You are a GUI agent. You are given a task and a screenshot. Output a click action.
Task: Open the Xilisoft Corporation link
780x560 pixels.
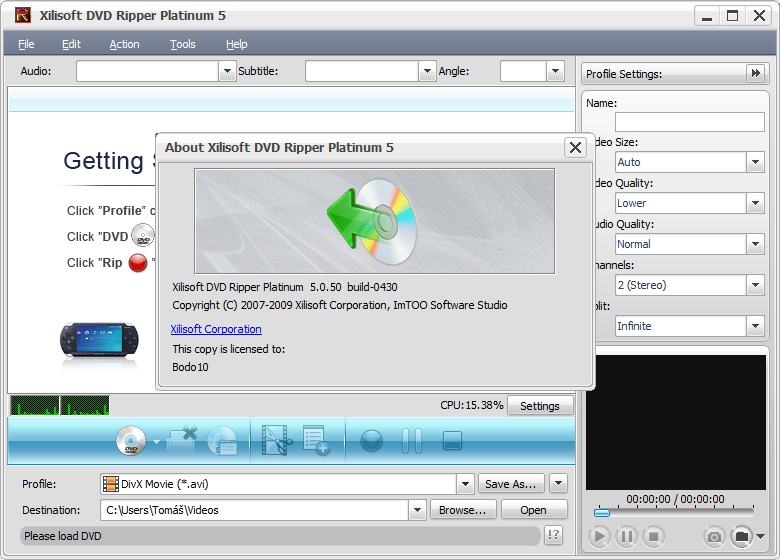pyautogui.click(x=216, y=329)
